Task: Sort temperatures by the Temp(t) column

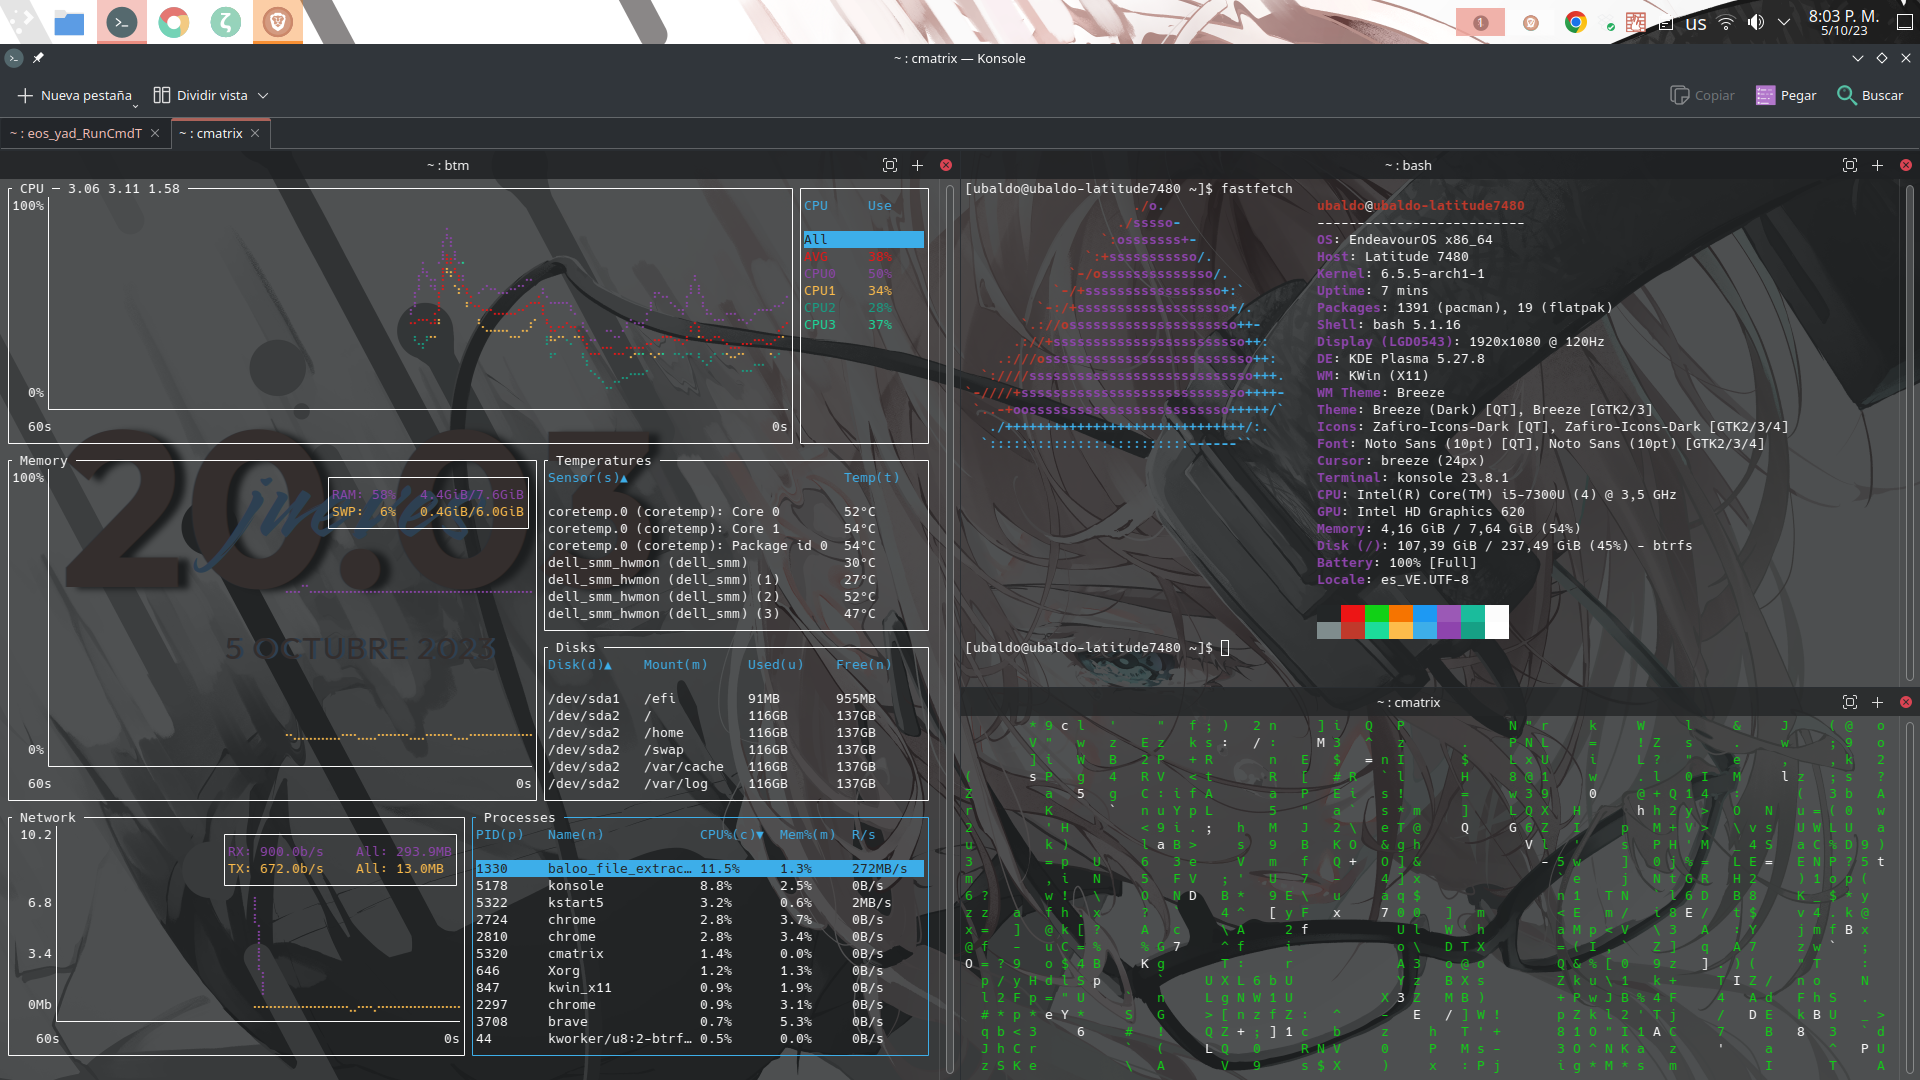Action: pyautogui.click(x=872, y=478)
